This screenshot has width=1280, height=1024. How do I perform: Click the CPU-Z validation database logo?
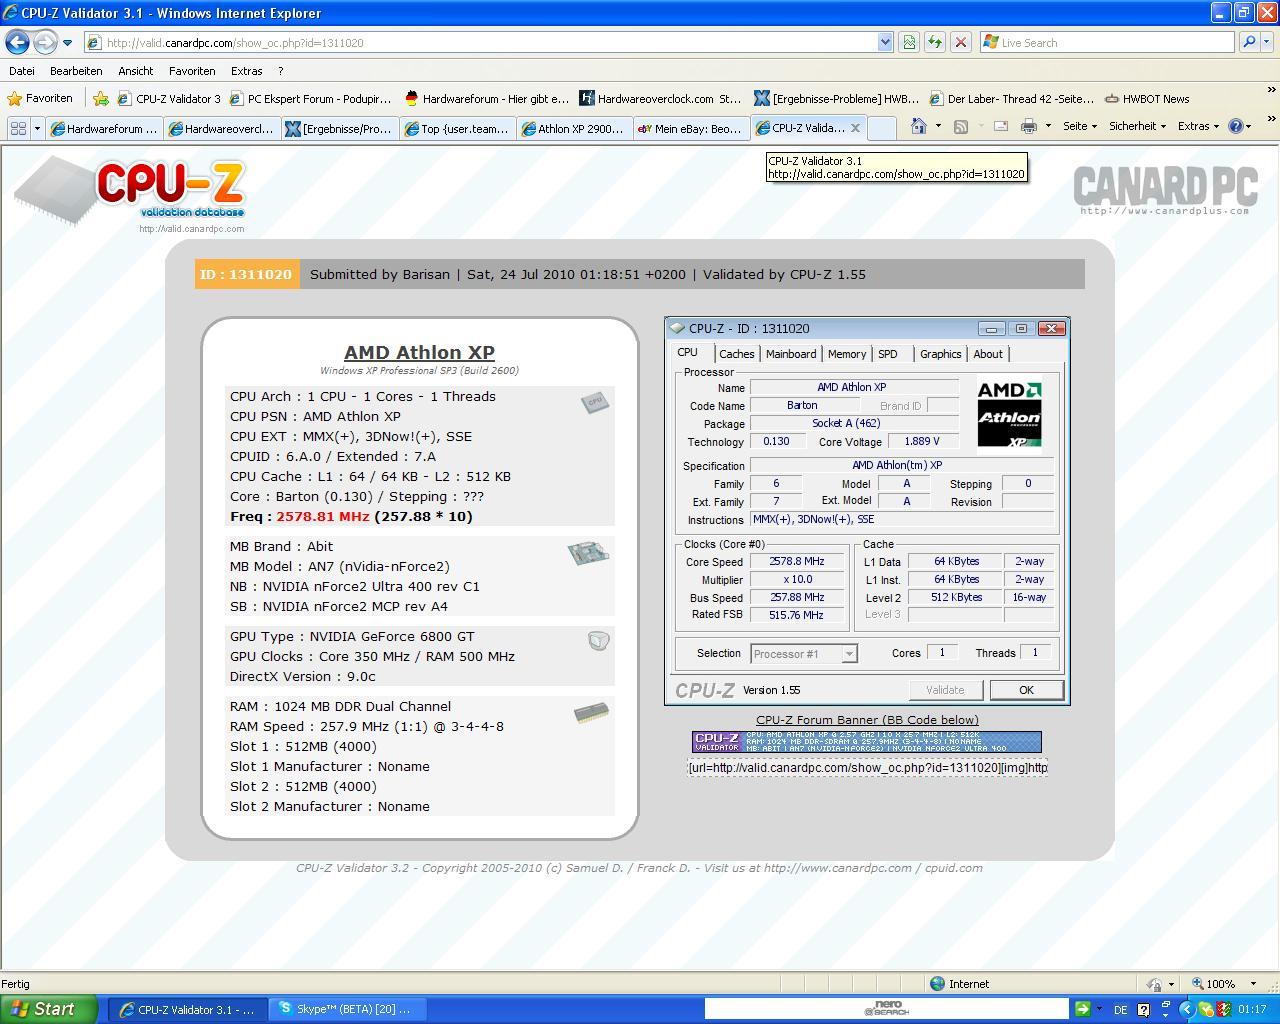coord(130,192)
